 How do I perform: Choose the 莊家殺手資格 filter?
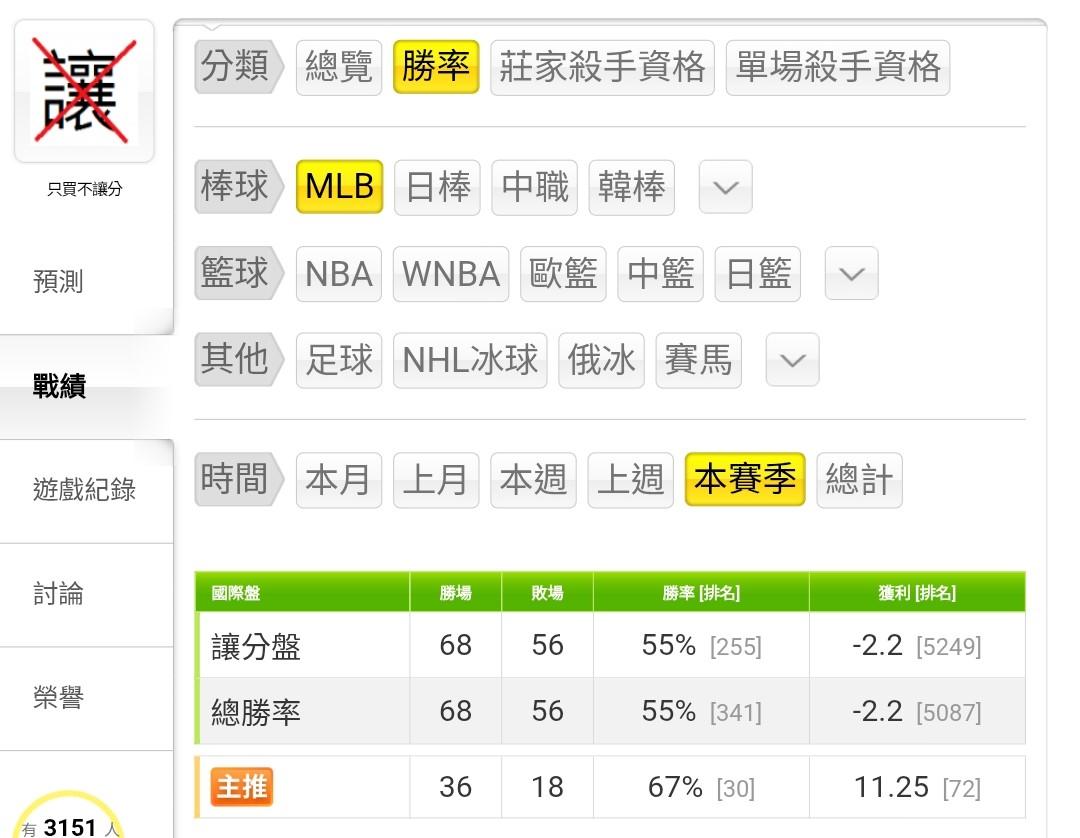point(603,67)
